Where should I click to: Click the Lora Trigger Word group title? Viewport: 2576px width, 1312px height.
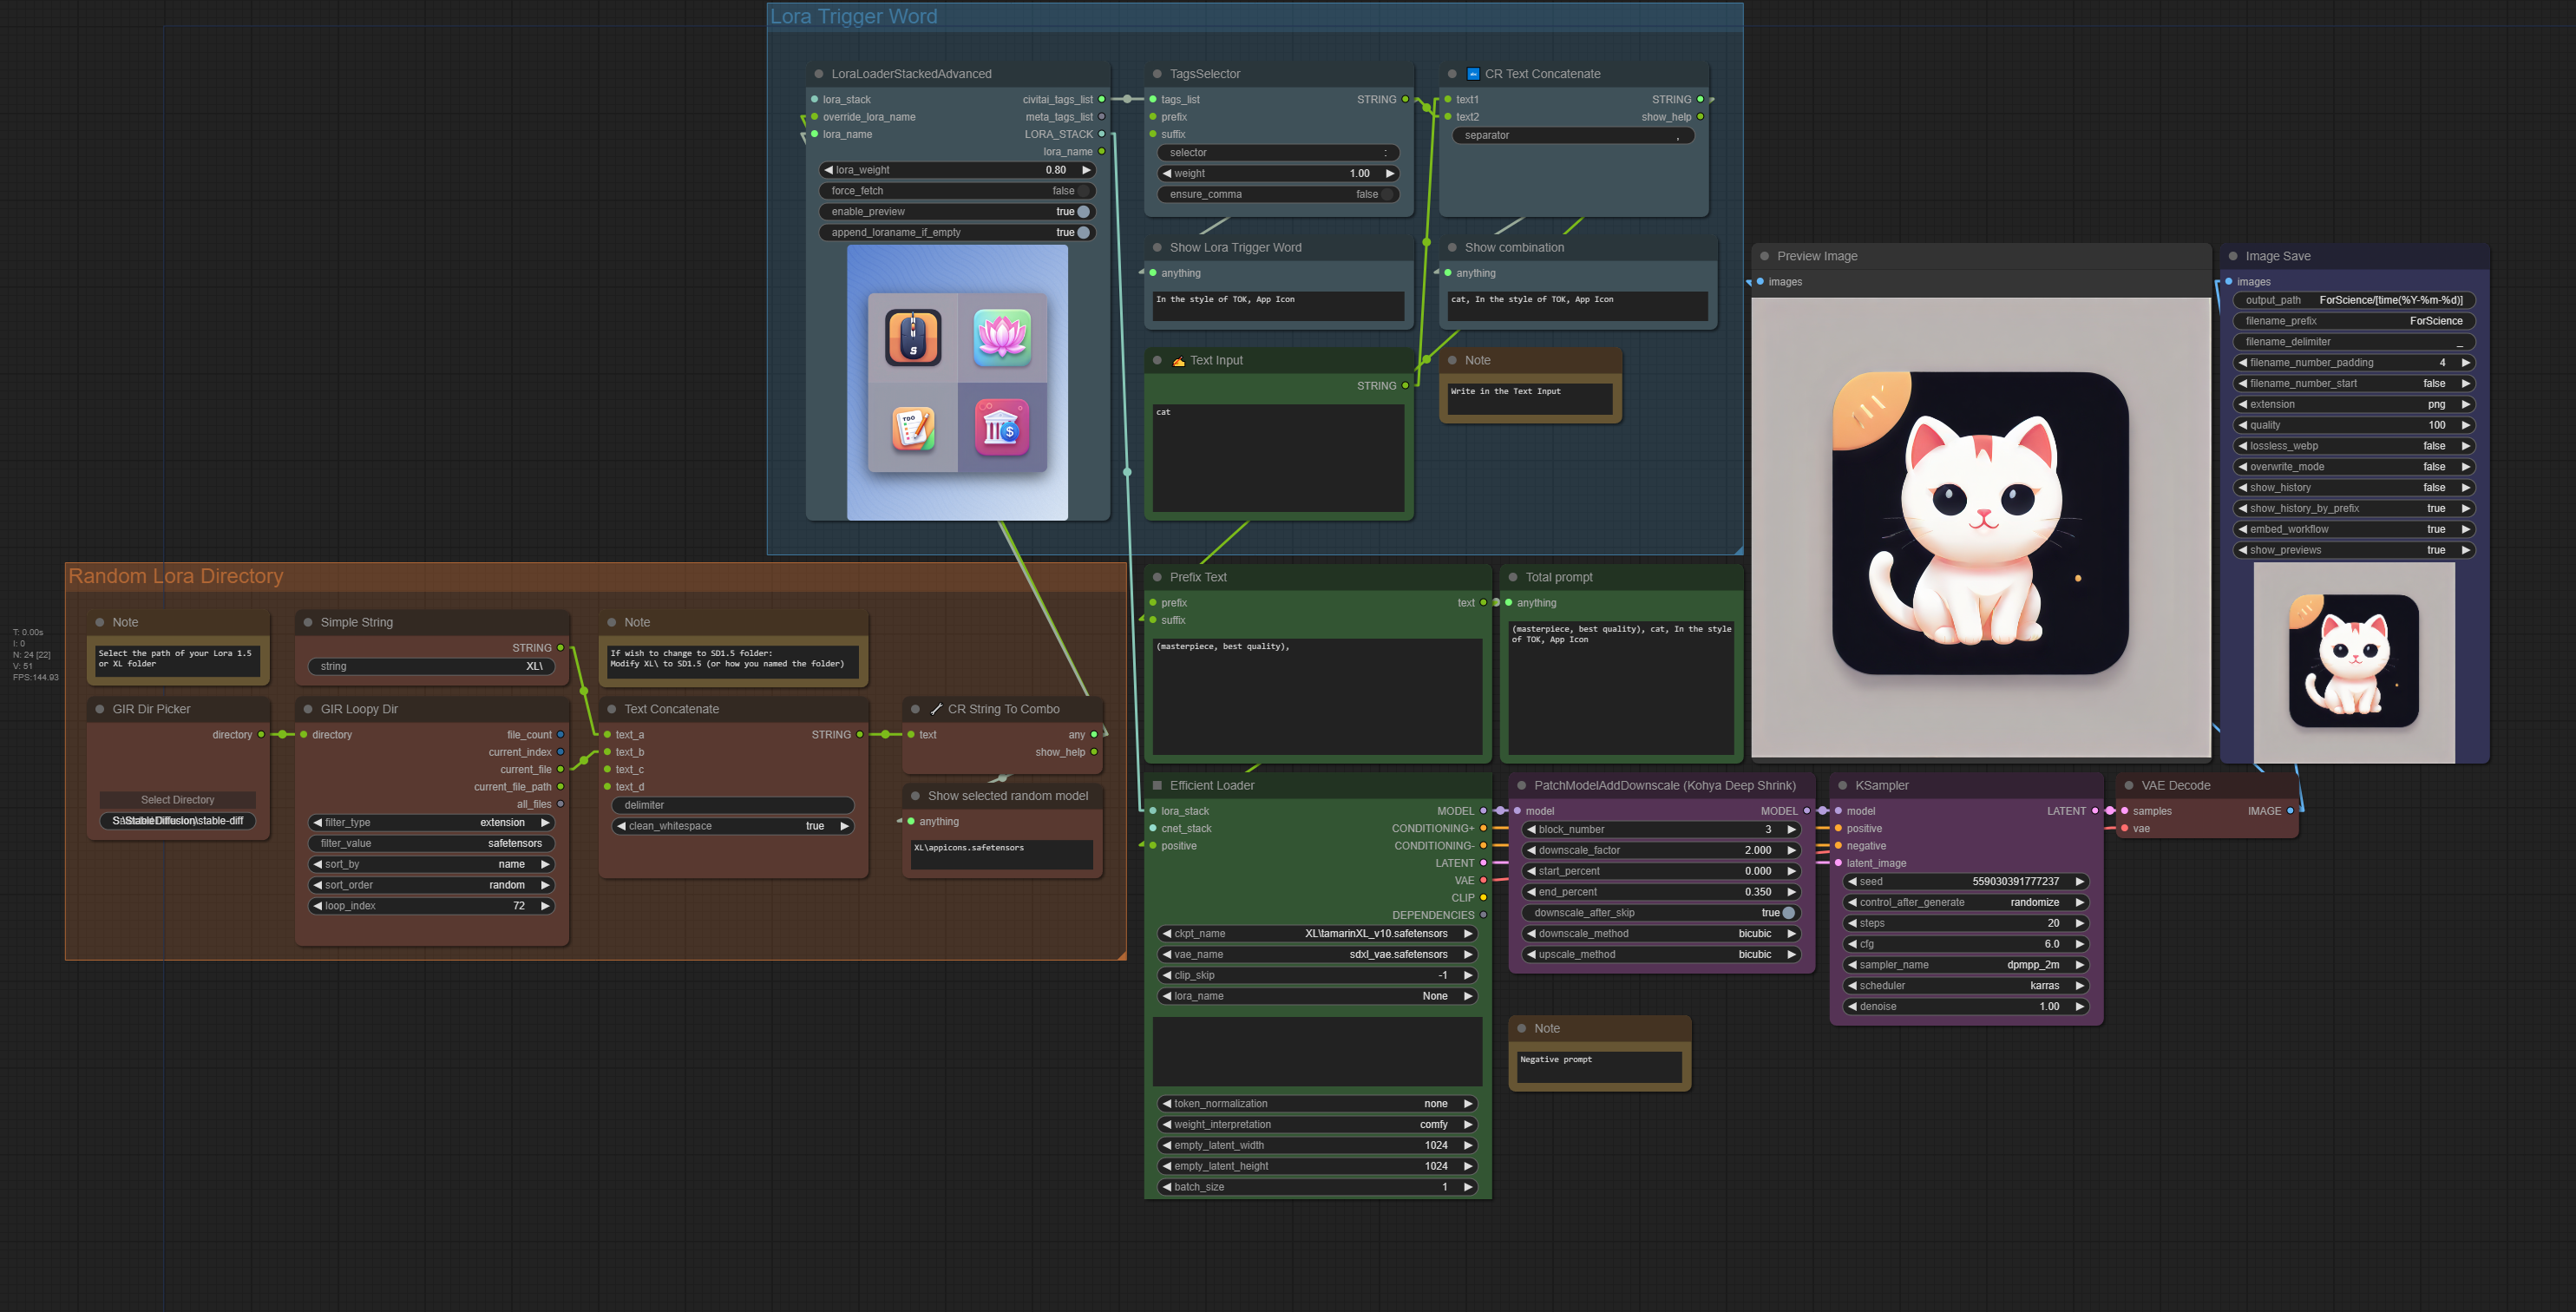tap(853, 17)
